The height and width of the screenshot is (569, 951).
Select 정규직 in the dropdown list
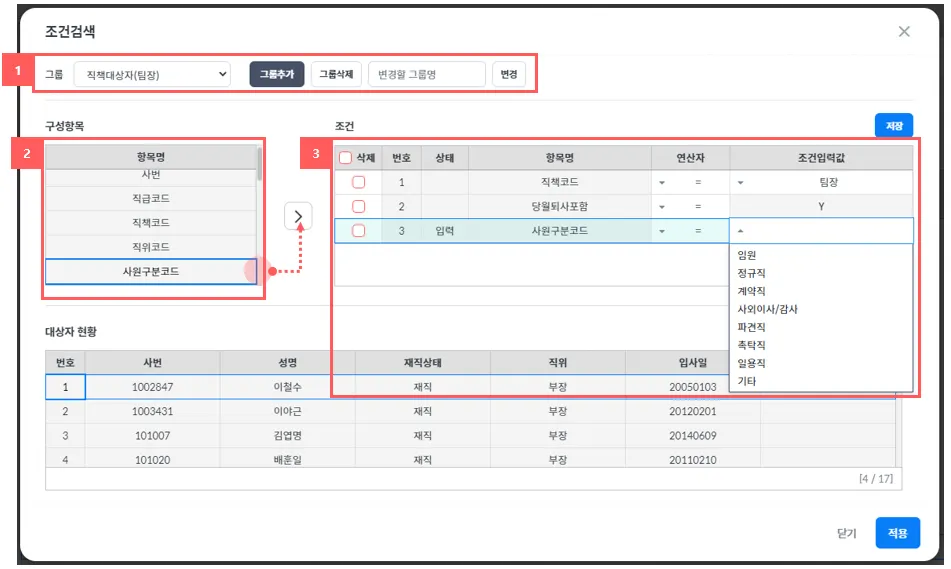coord(751,273)
